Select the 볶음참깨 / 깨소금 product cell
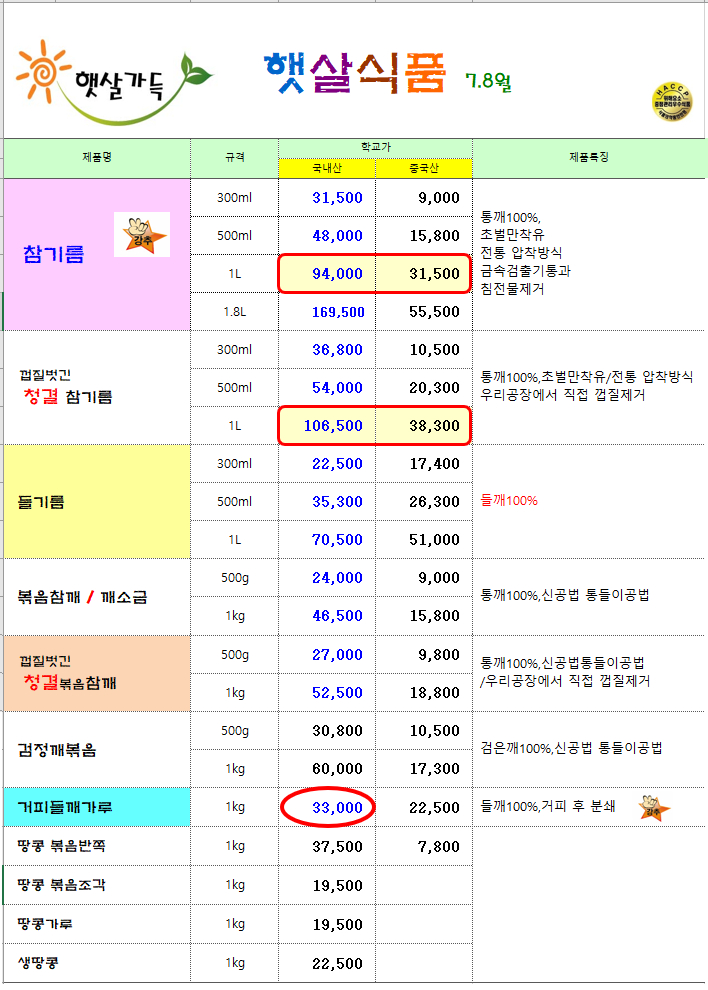The image size is (708, 990). point(97,597)
